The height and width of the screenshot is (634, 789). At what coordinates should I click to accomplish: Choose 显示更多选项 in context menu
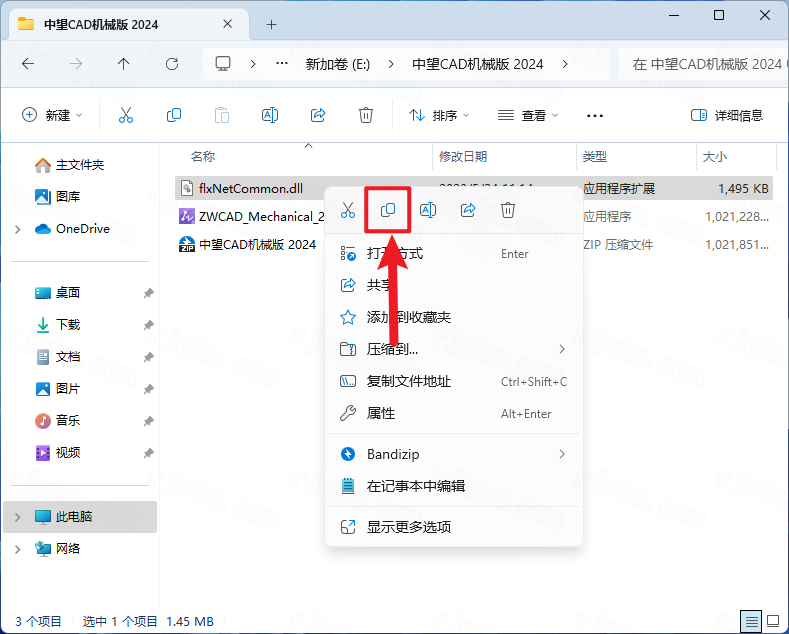coord(408,527)
